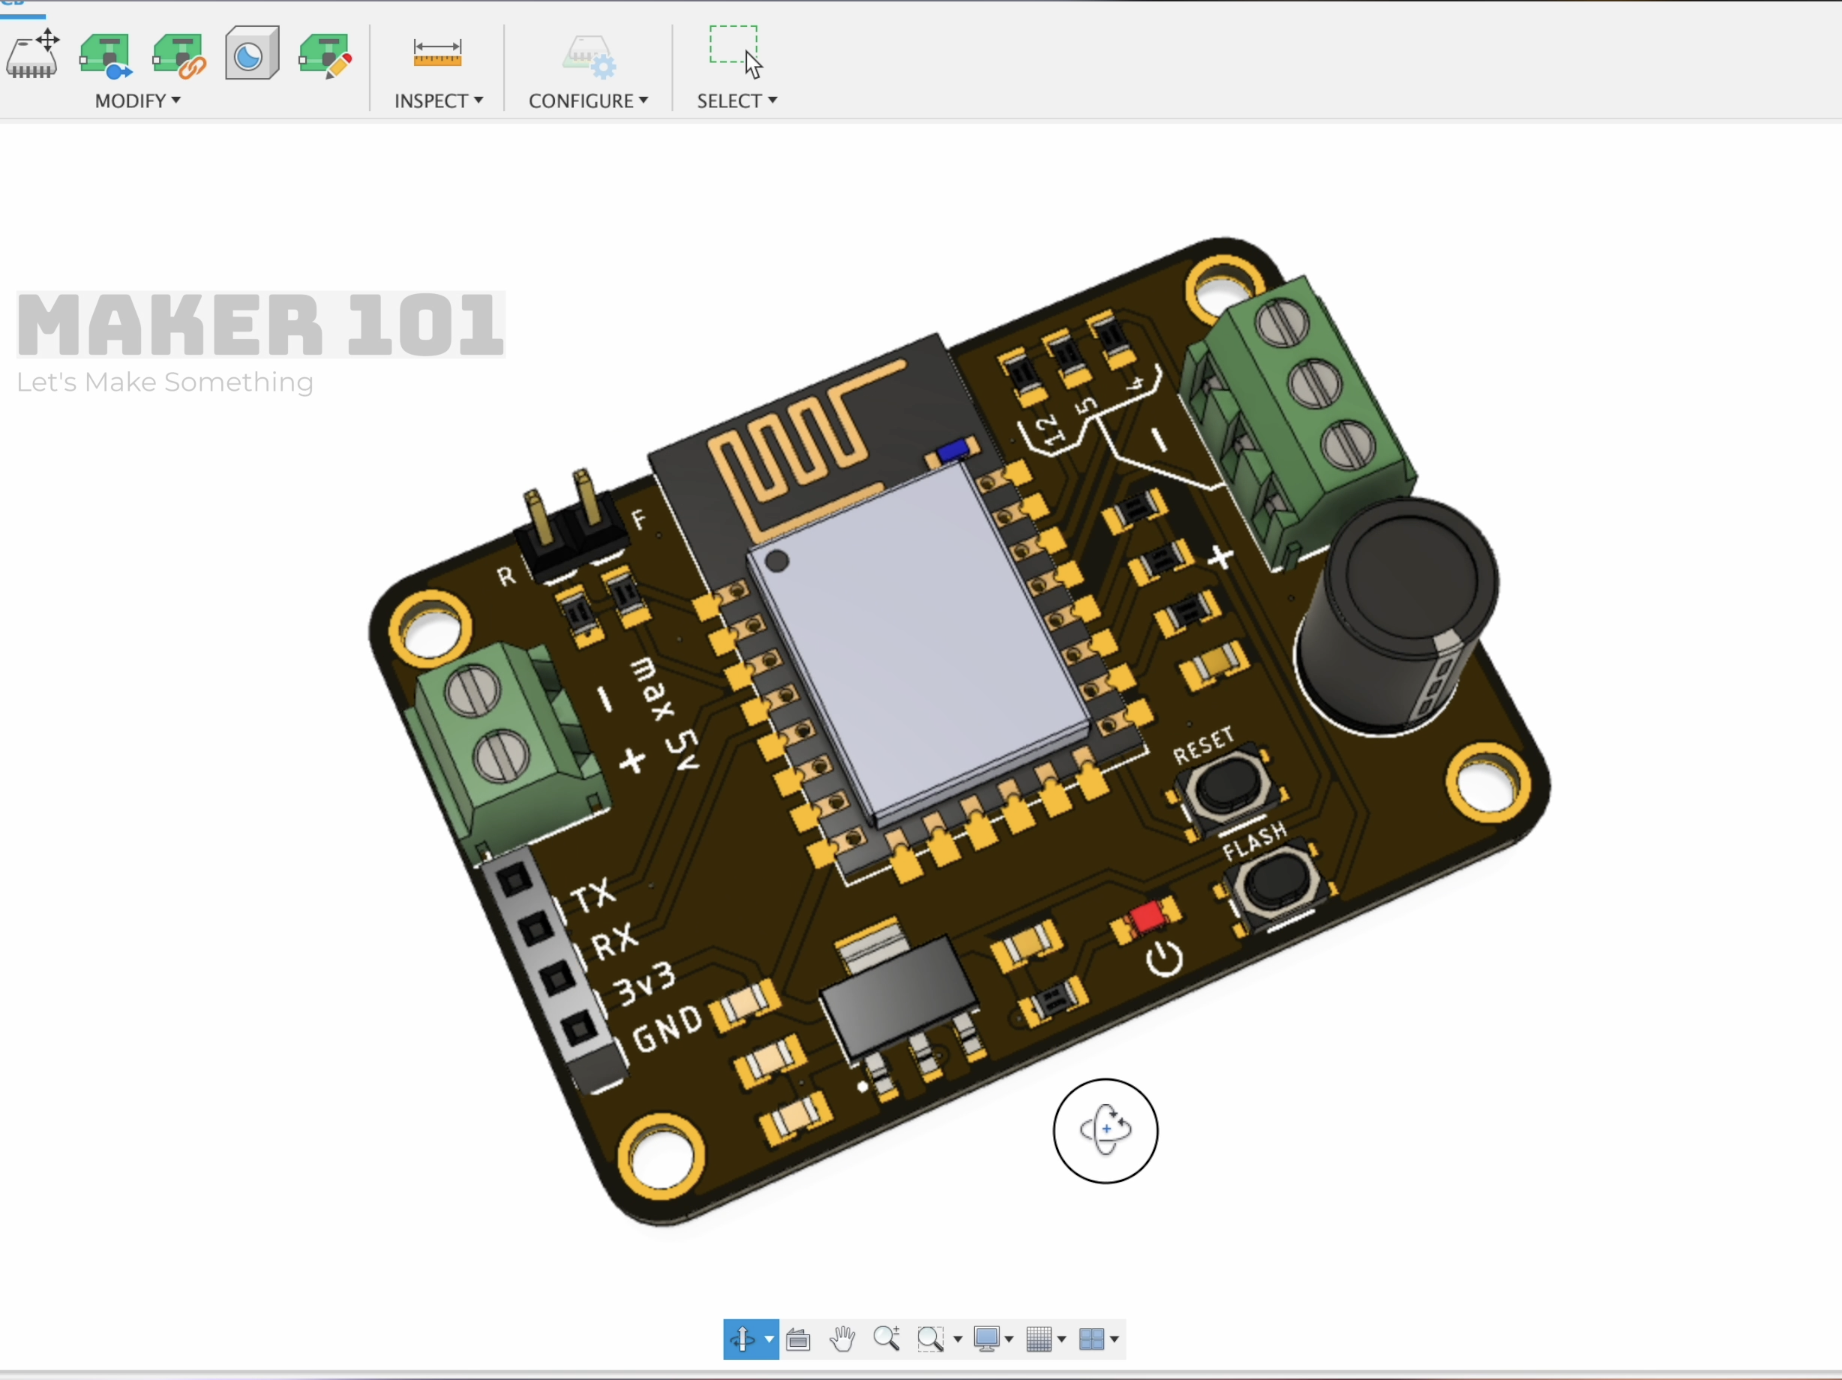Open the material appearance tool
This screenshot has height=1380, width=1842.
(x=251, y=53)
